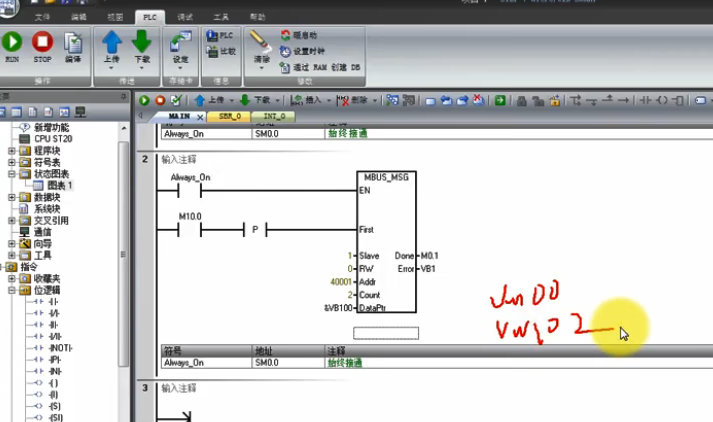Switch to the INT_0 editor tab
Screen dimensions: 713x422
pyautogui.click(x=274, y=117)
